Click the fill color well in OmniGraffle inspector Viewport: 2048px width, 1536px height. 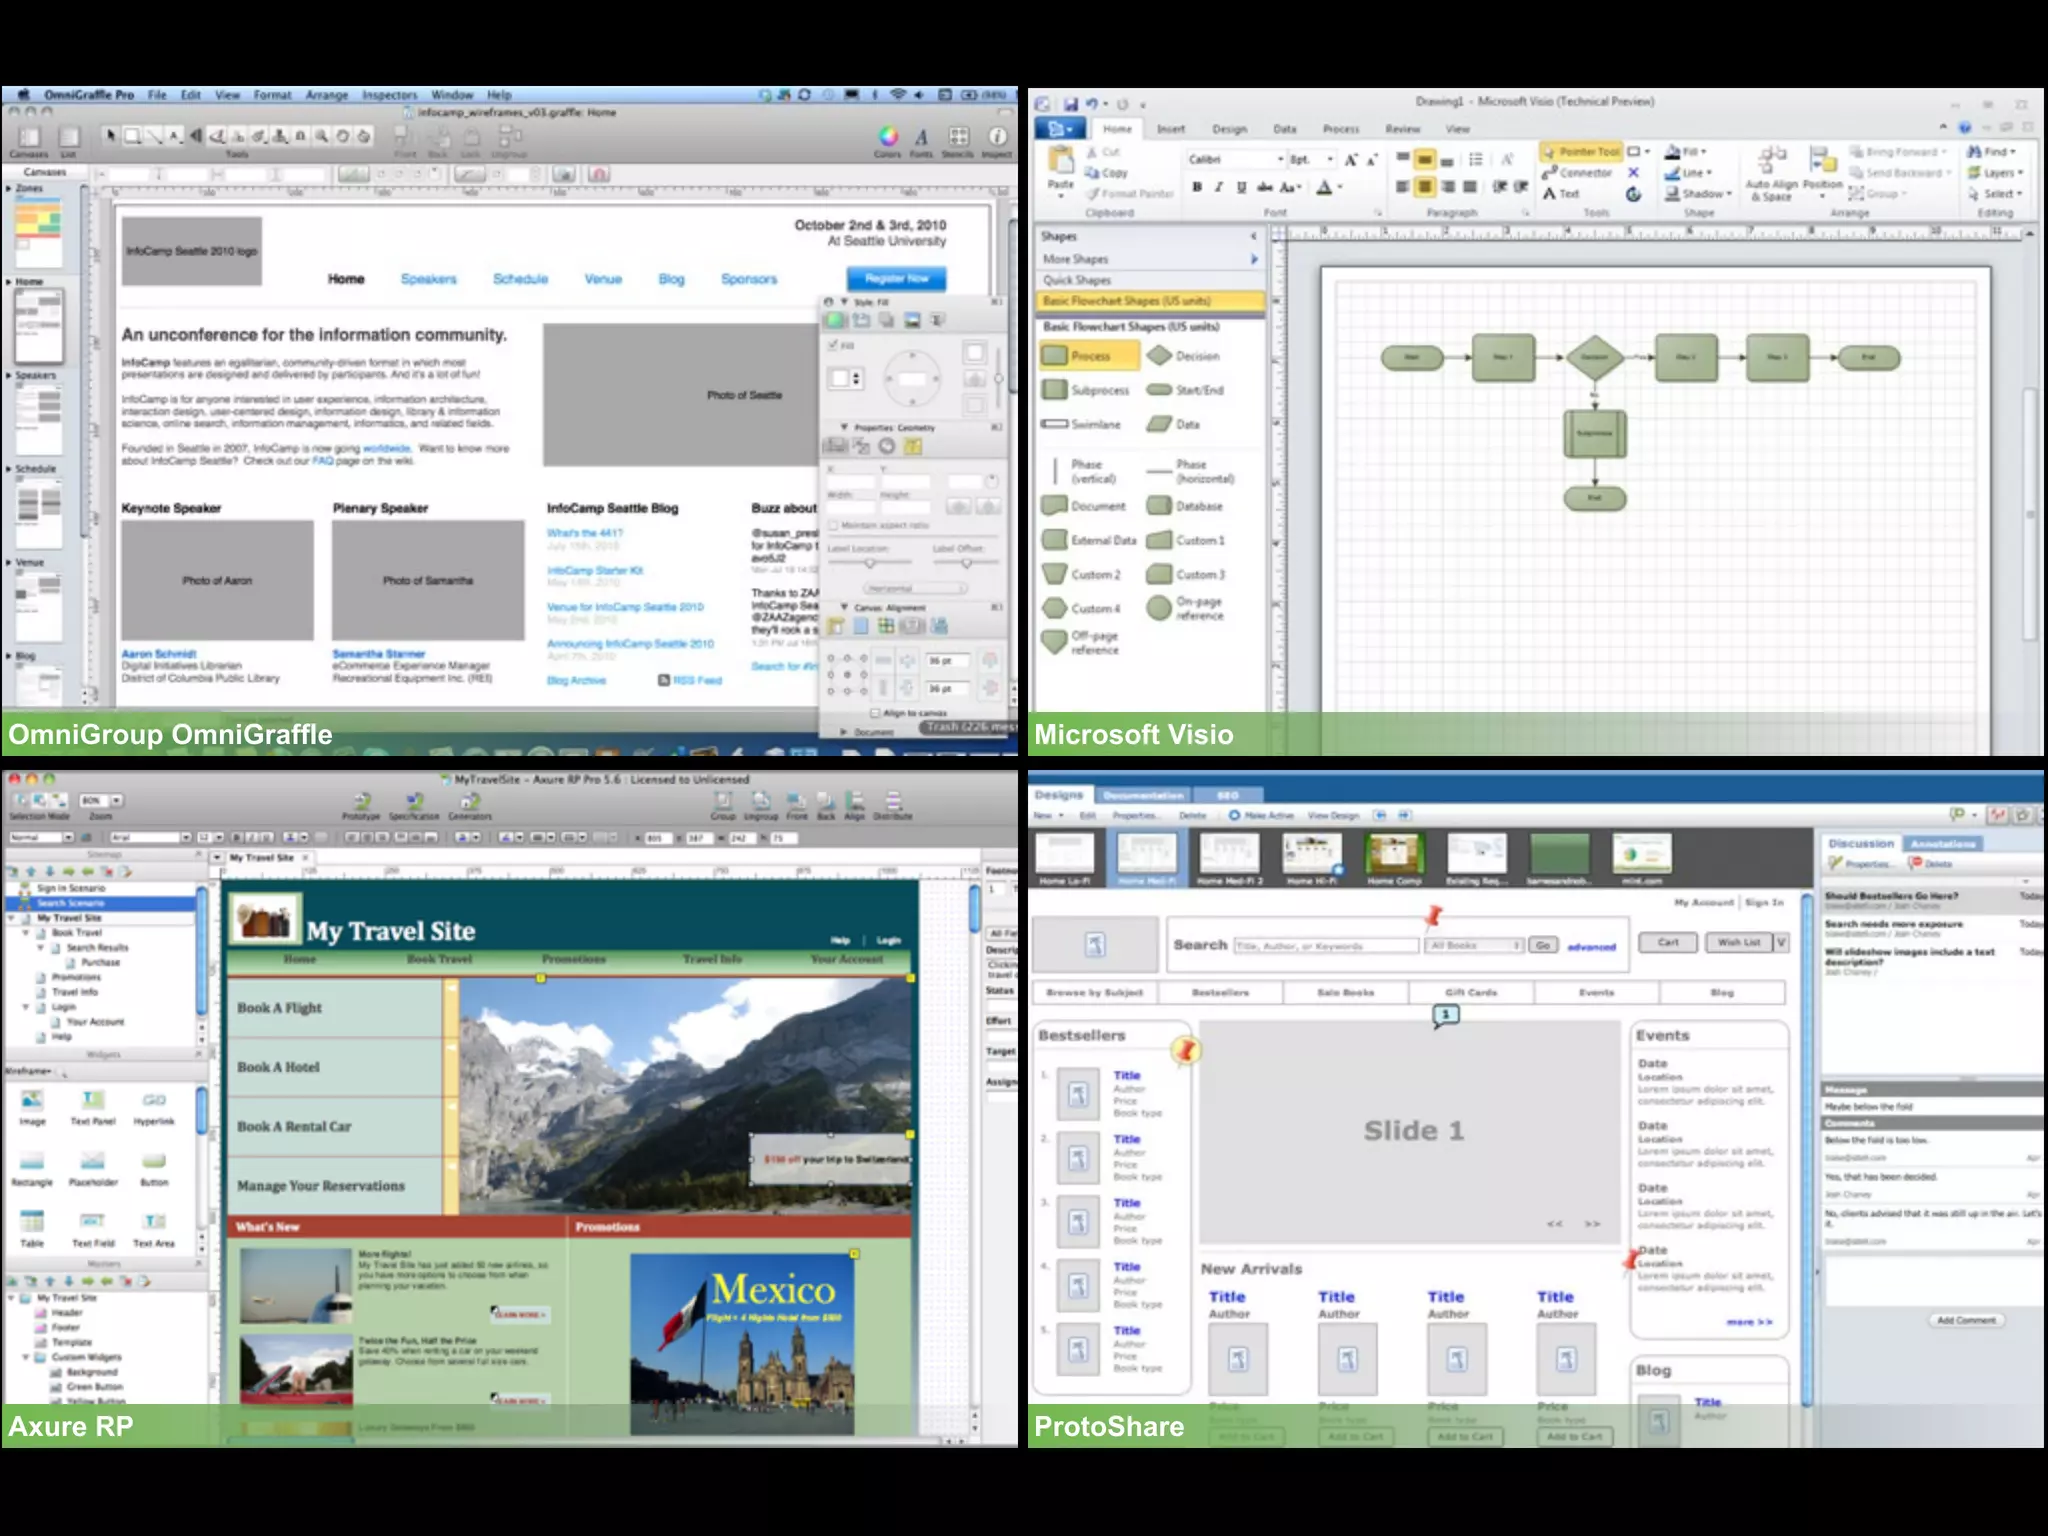coord(840,378)
